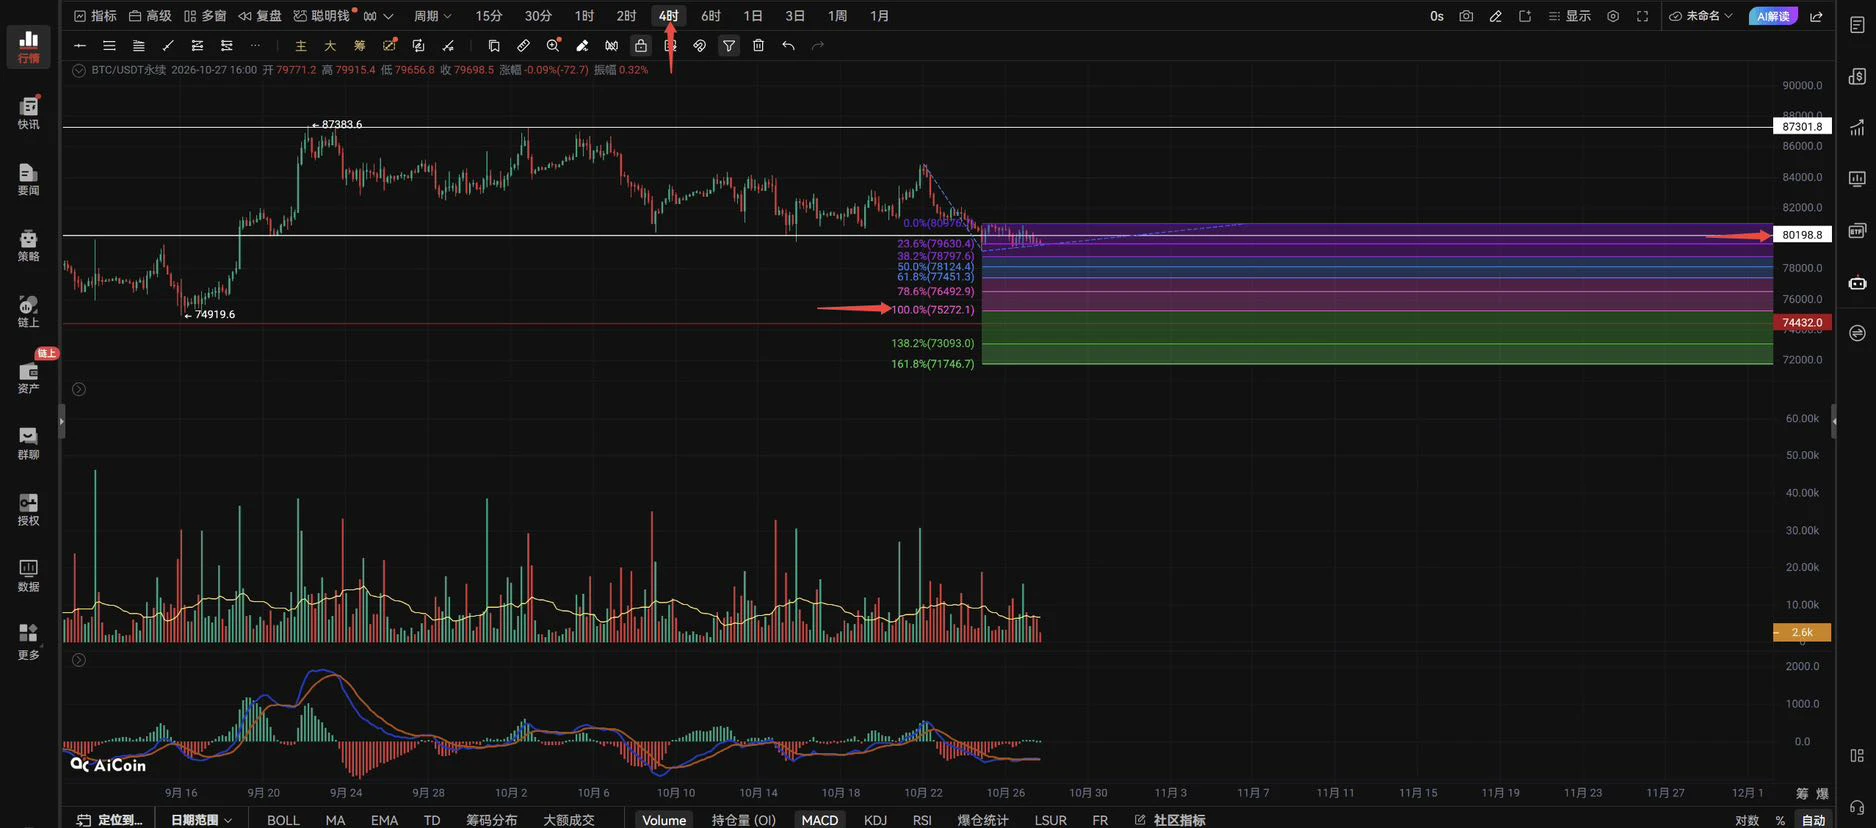Click the trash icon to delete drawings
Screen dimensions: 1876x828
click(758, 45)
